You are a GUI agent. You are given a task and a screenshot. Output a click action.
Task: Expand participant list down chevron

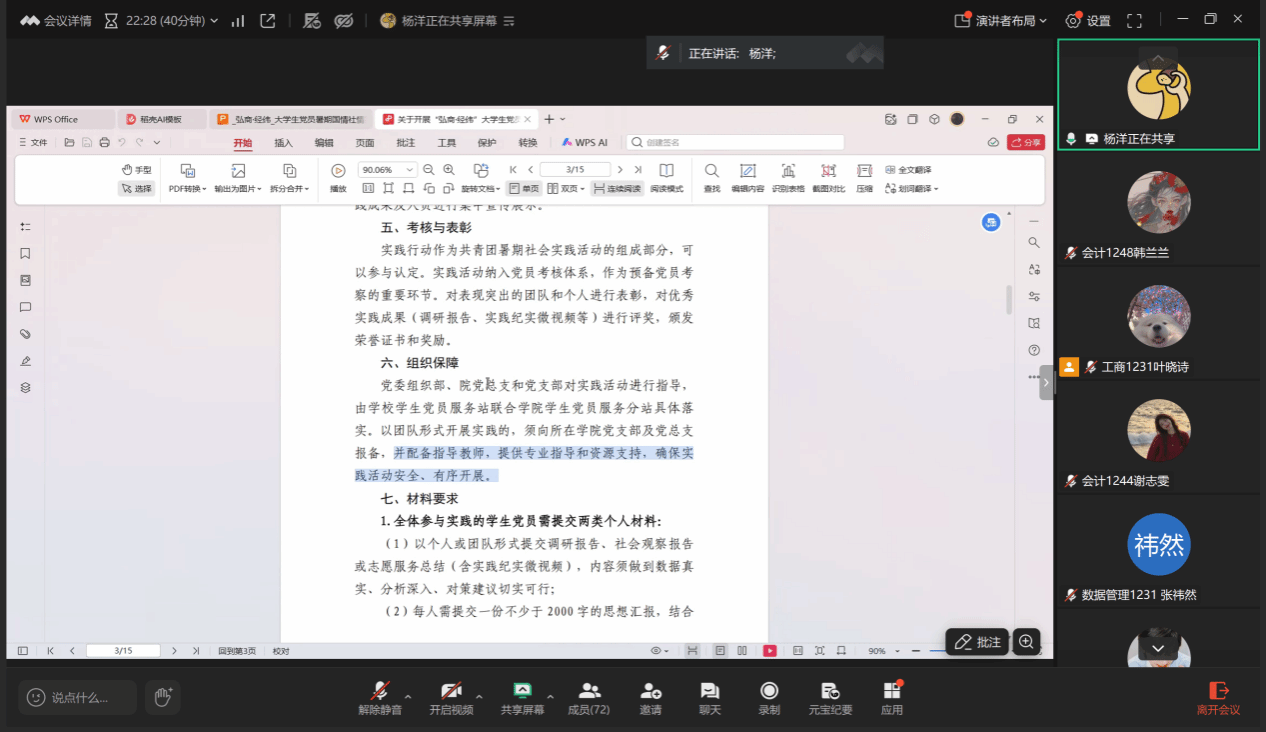(x=1158, y=649)
